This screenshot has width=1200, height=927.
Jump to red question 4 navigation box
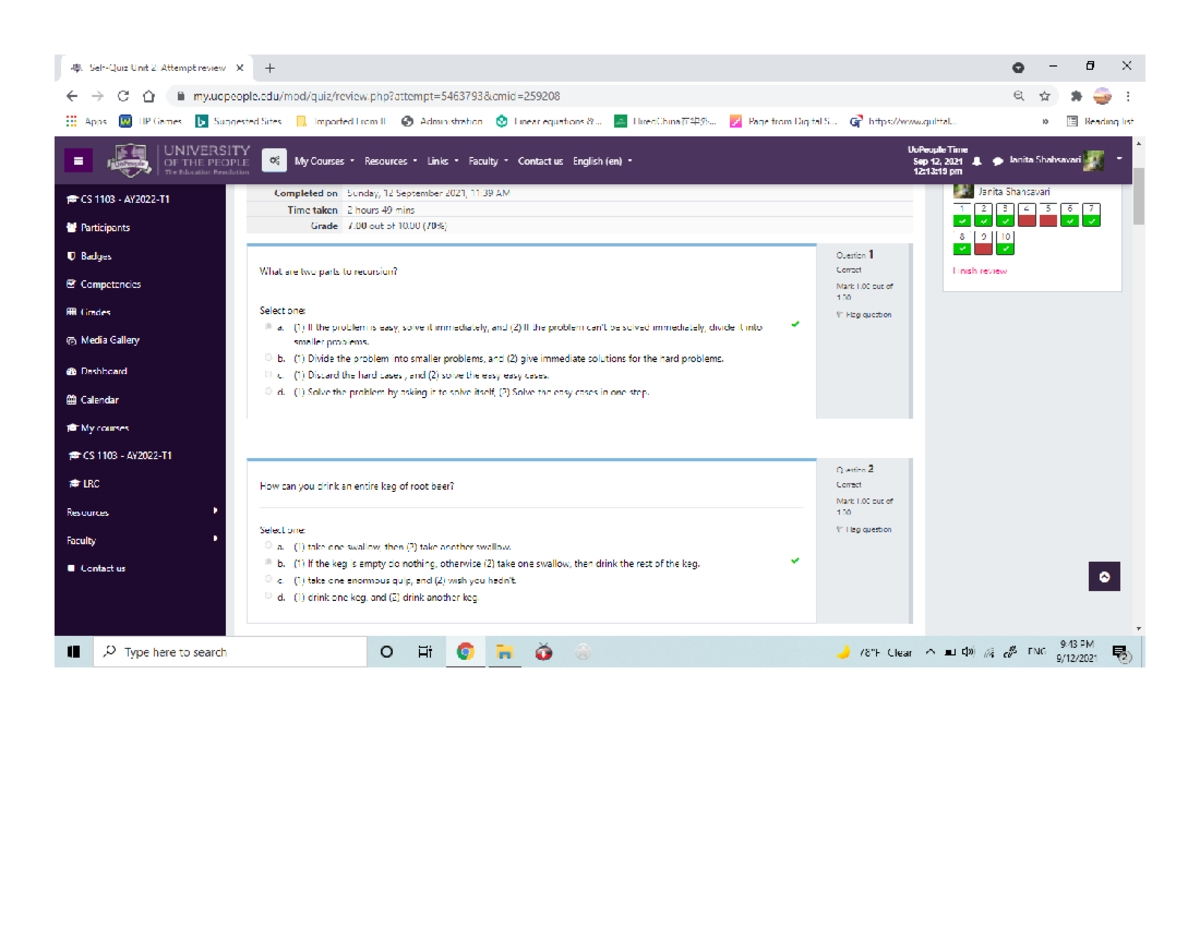click(x=1027, y=215)
